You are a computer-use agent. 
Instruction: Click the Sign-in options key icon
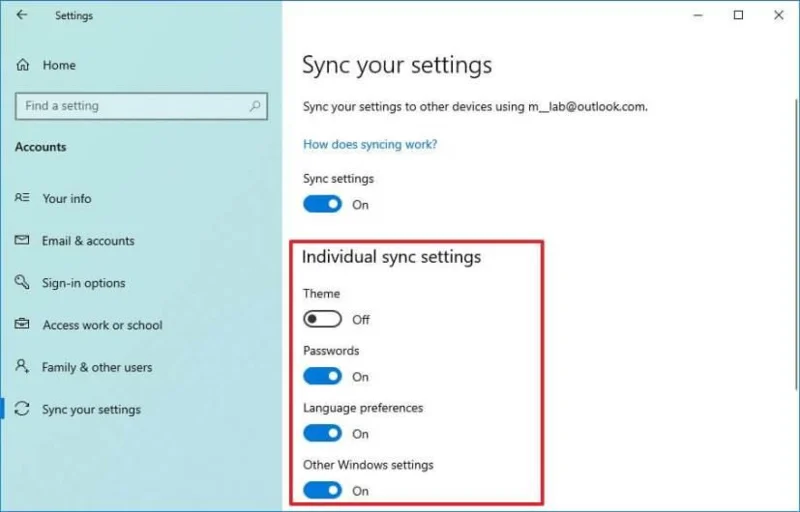[22, 281]
